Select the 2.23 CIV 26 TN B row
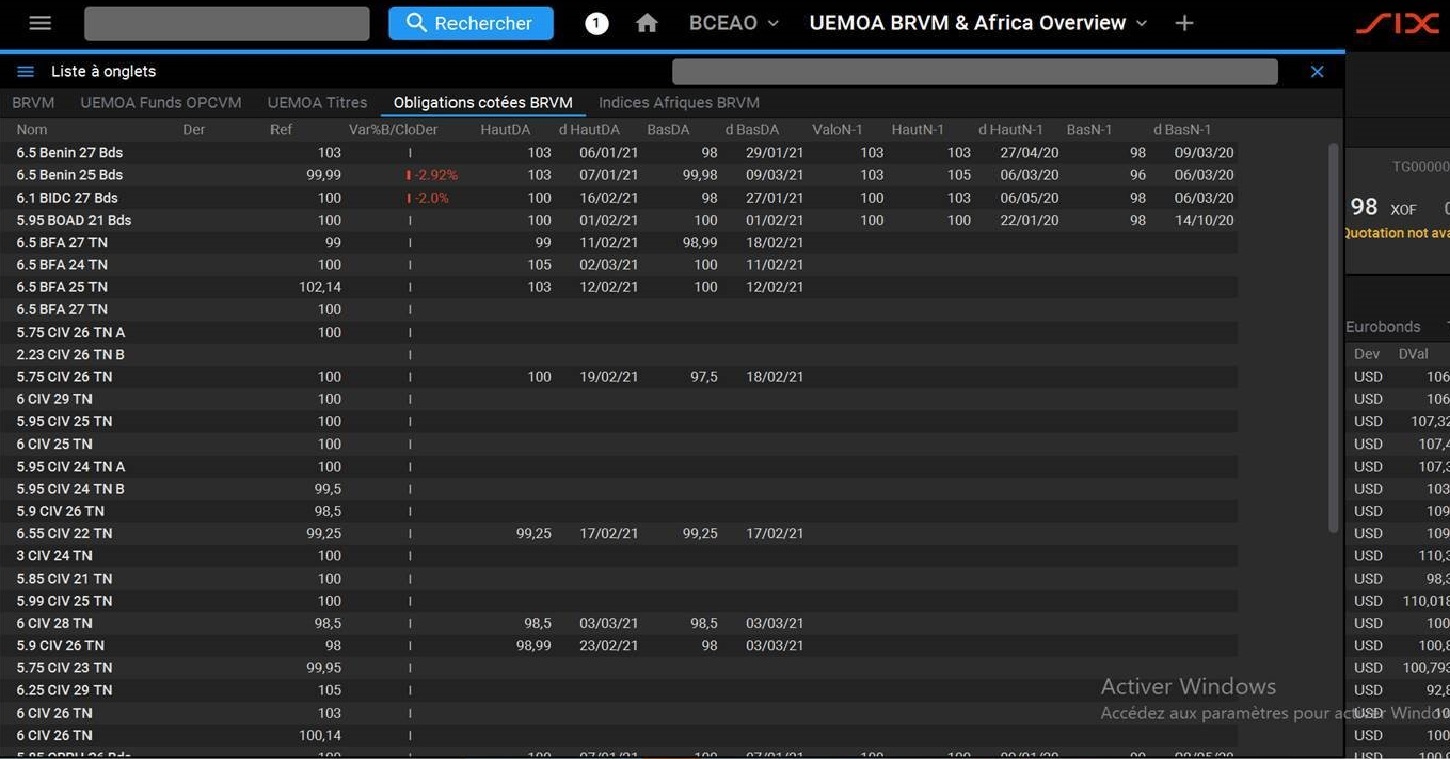Viewport: 1450px width, 759px height. click(619, 354)
